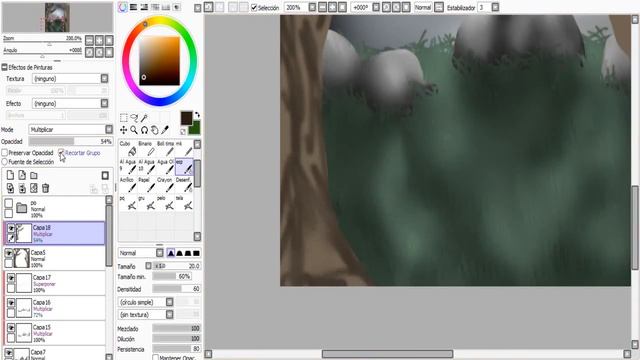Screen dimensions: 640x360
Task: Select the rectangular Selection tool
Action: 124,118
